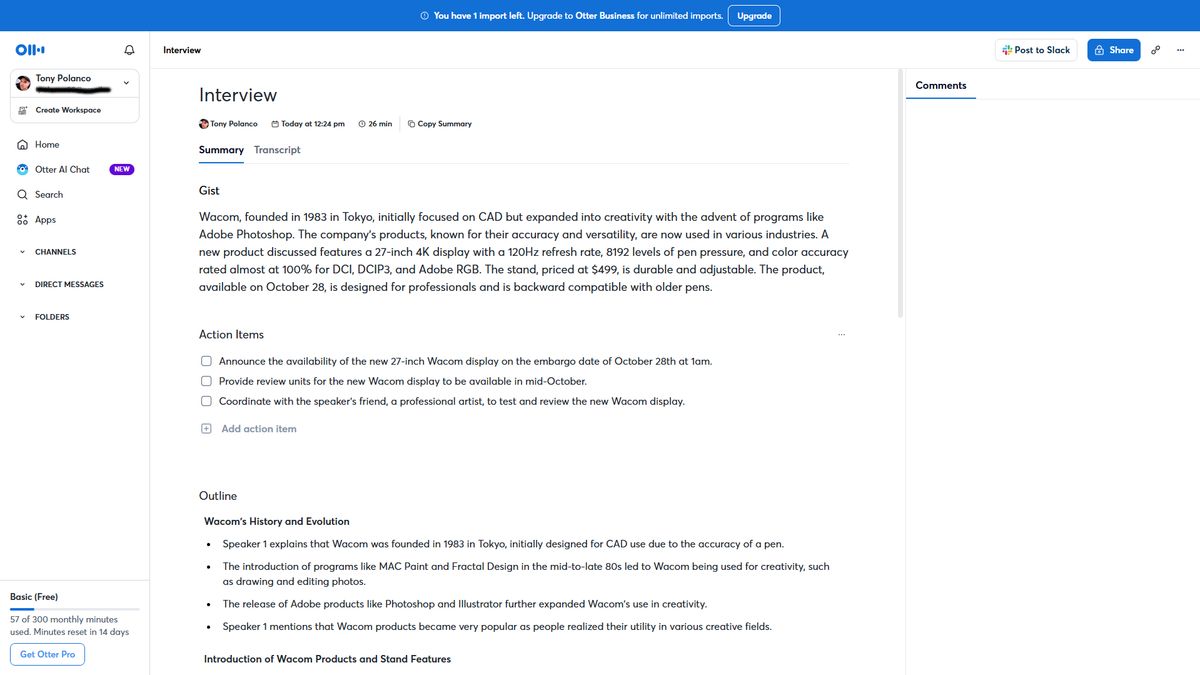Click the Home sidebar icon
The height and width of the screenshot is (675, 1200).
pyautogui.click(x=22, y=145)
